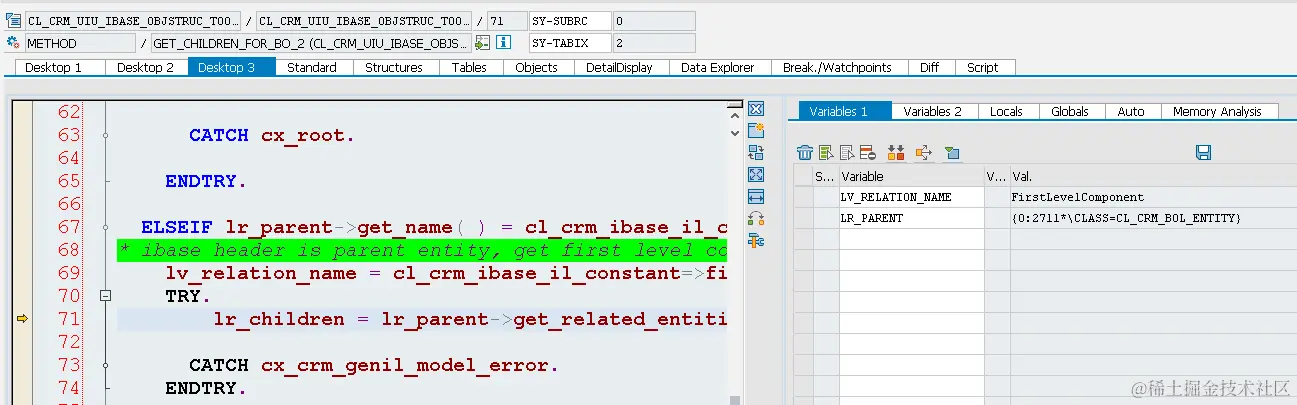Click the second gray list icon in variables toolbar
This screenshot has width=1297, height=405.
847,153
